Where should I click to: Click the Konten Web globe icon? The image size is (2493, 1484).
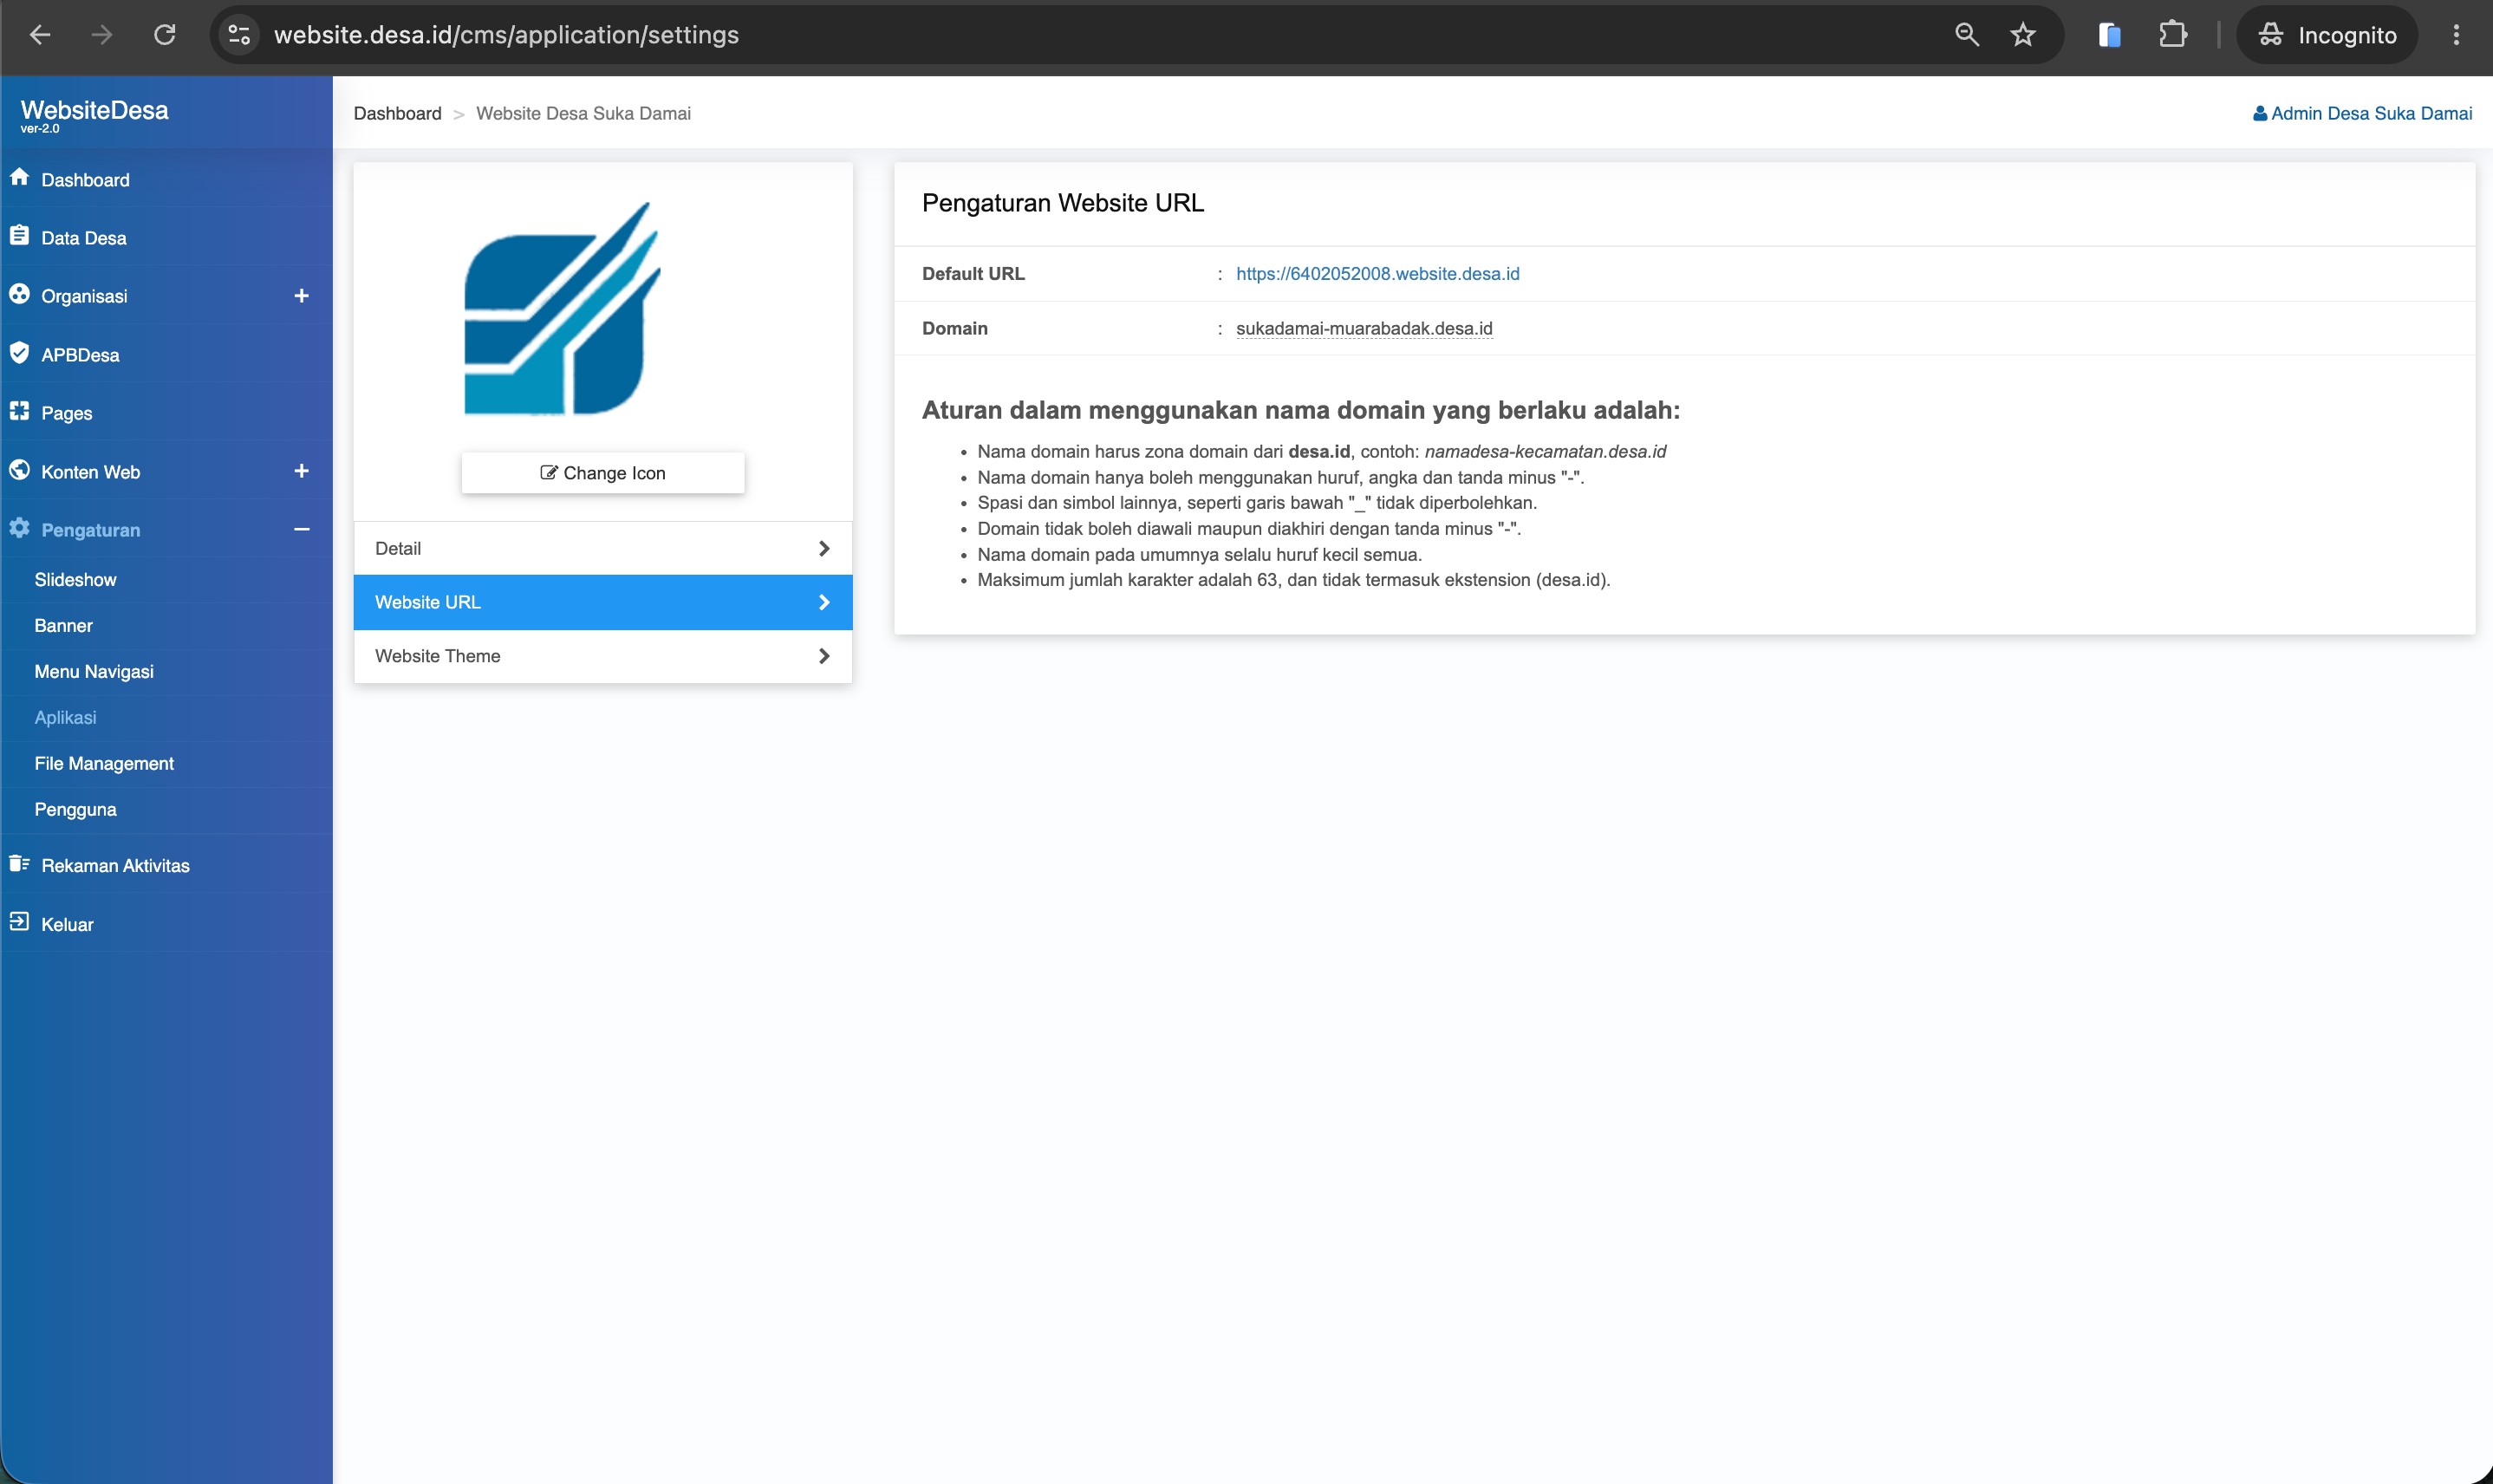[x=19, y=469]
